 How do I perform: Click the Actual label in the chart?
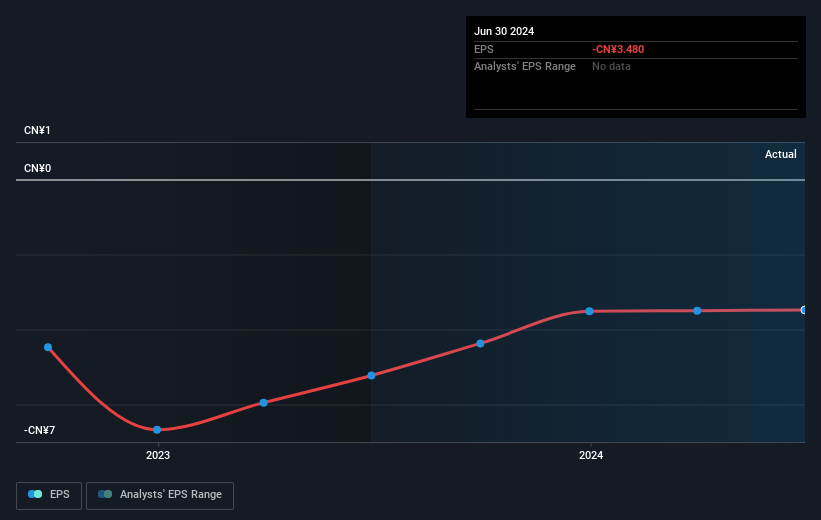(x=780, y=154)
